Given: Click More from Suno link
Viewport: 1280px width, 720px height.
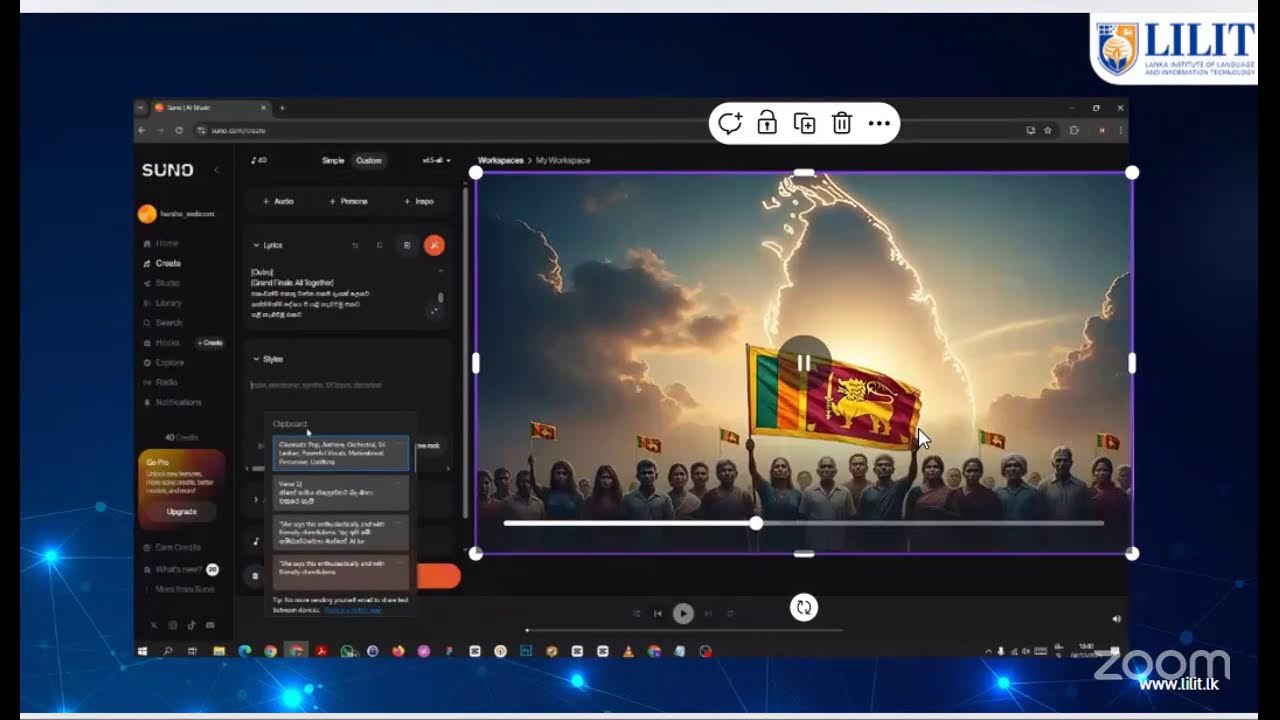Looking at the screenshot, I should click(179, 589).
